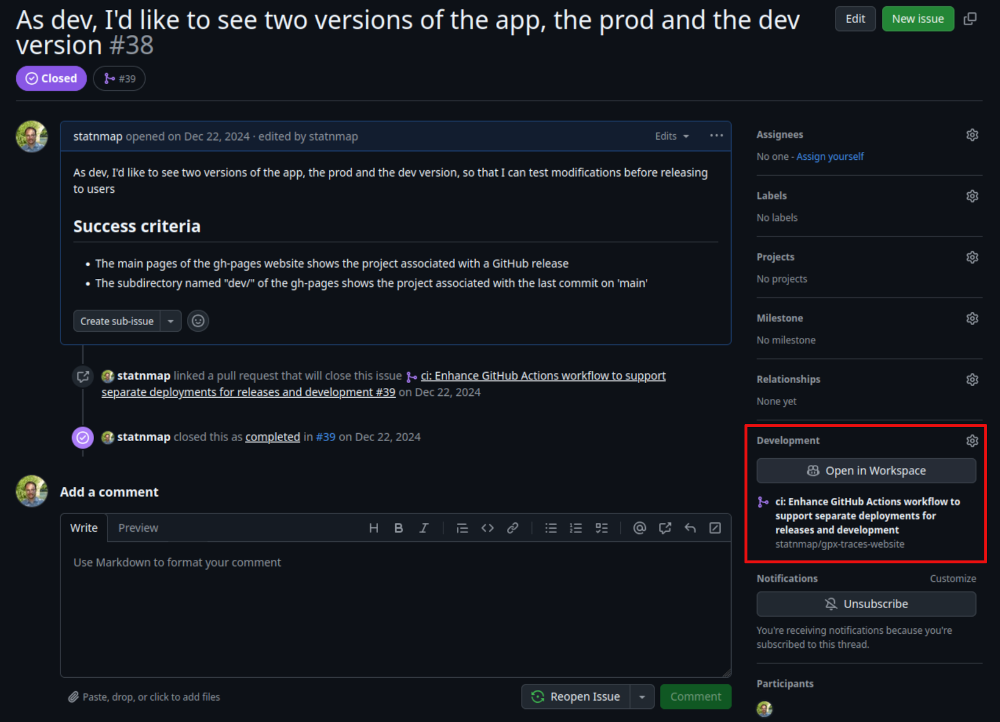Open Development settings gear
Viewport: 1000px width, 722px height.
[x=972, y=441]
